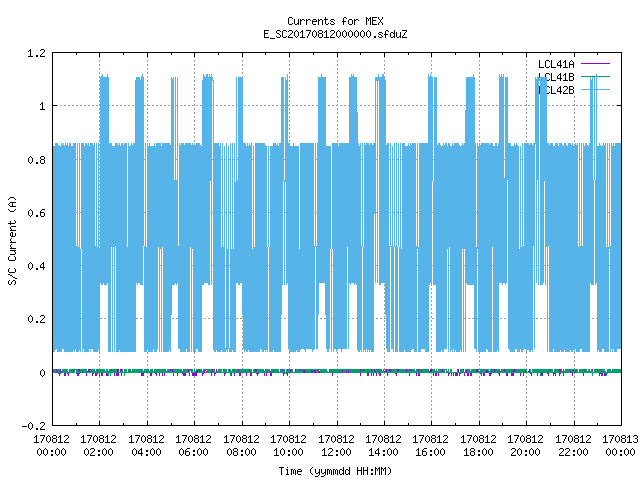Click the x-axis tick '170813 00:00'
This screenshot has height=480, width=640.
pyautogui.click(x=620, y=446)
